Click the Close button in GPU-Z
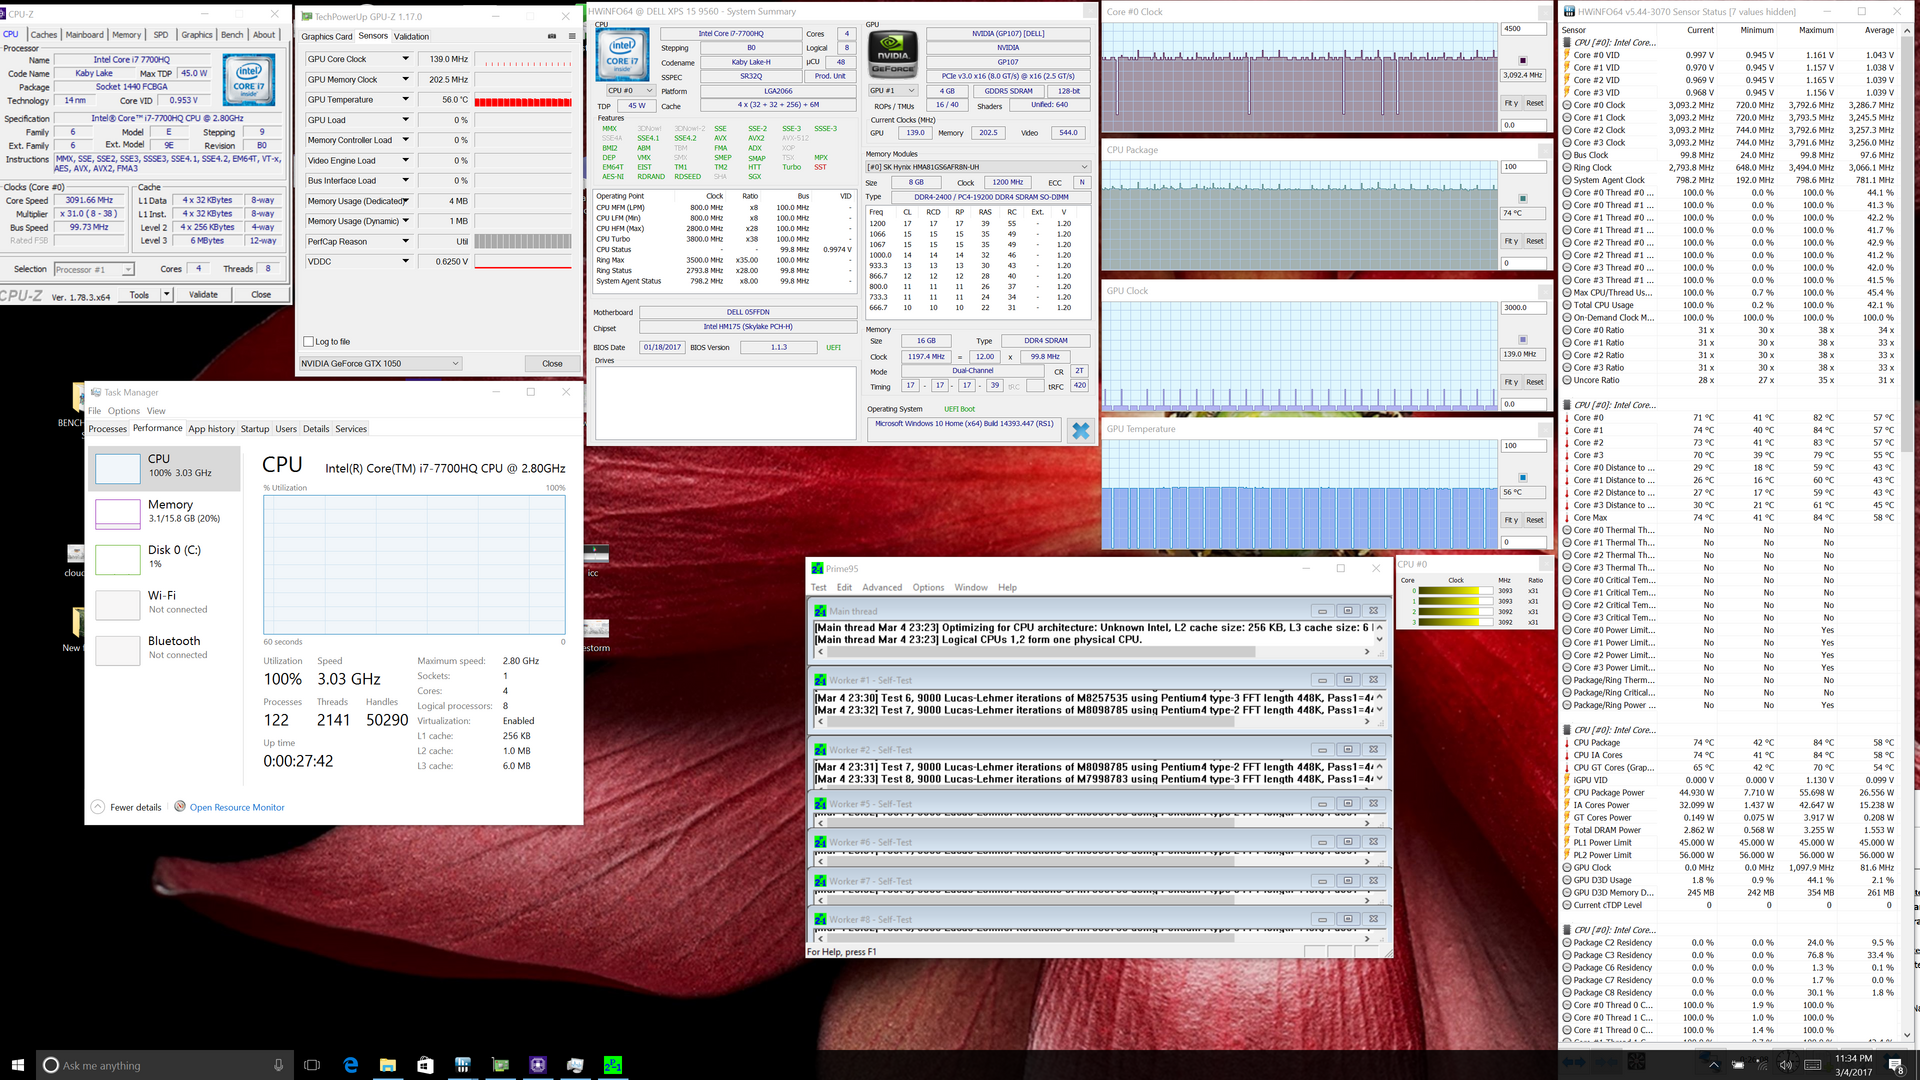 [x=552, y=363]
